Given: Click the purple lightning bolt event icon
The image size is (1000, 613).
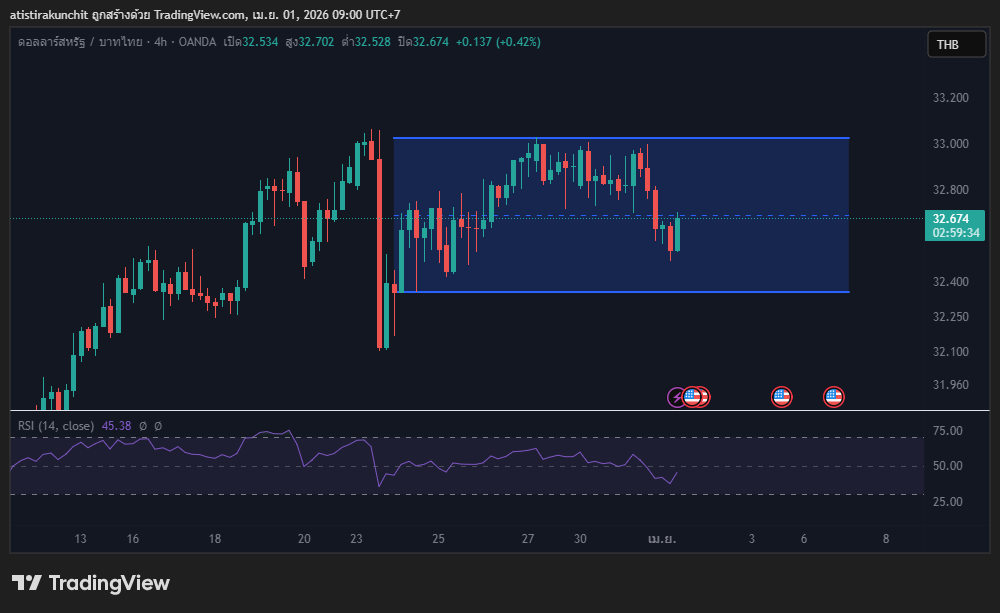Looking at the screenshot, I should [x=677, y=397].
